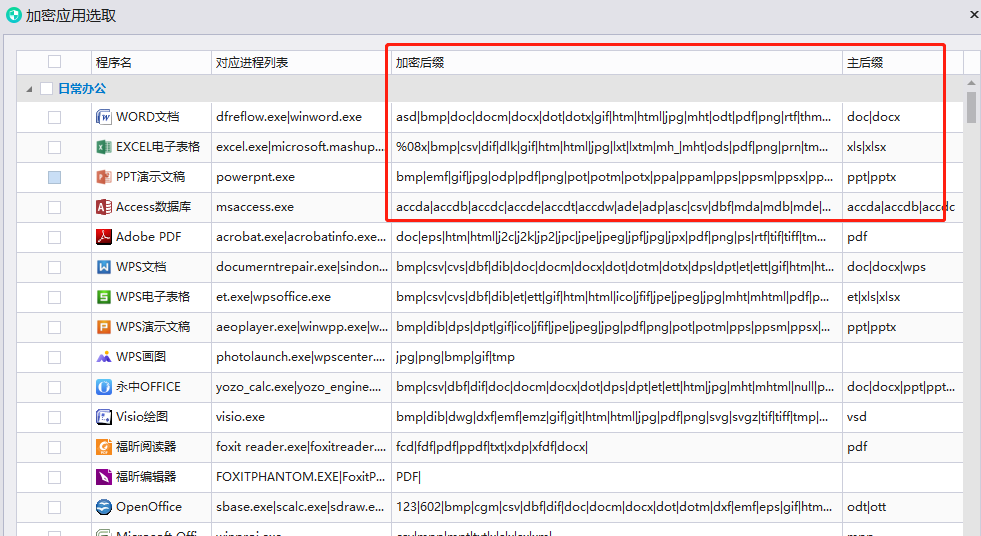Viewport: 981px width, 536px height.
Task: Check the 永中OFFICE row checkbox
Action: point(54,387)
